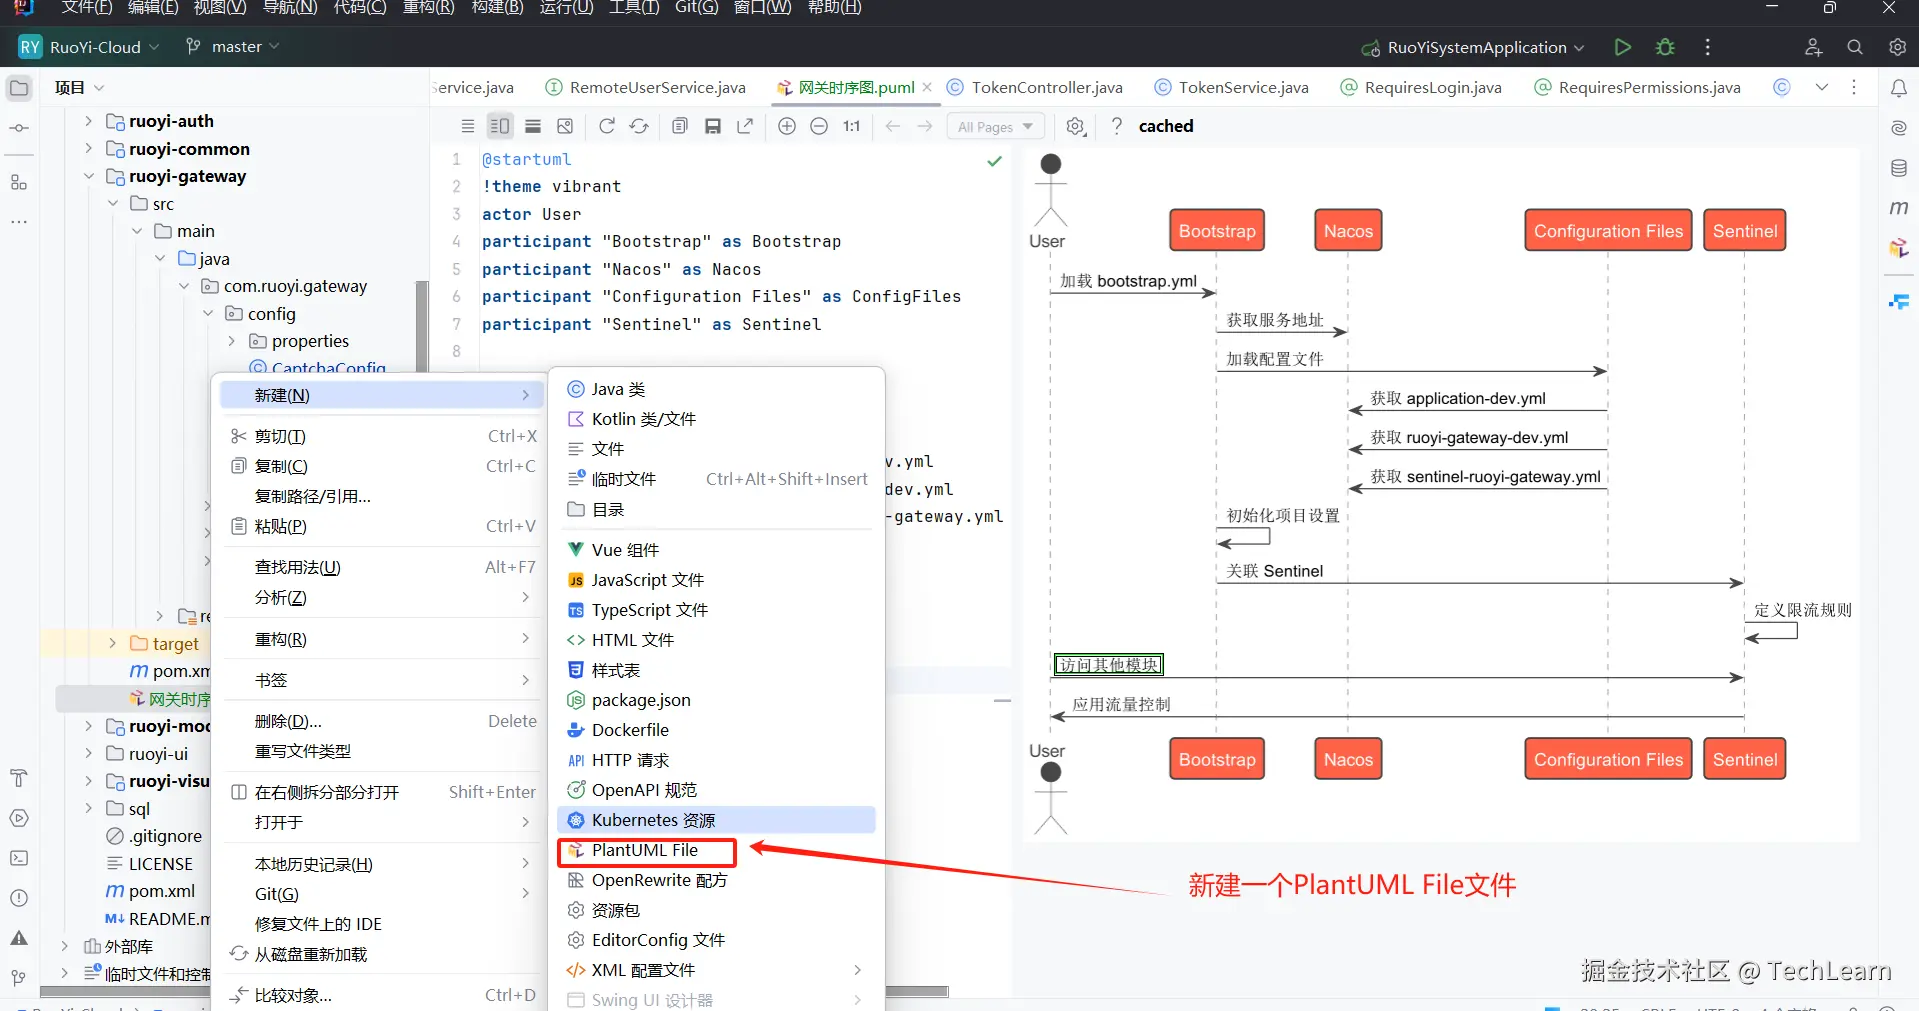The width and height of the screenshot is (1919, 1011).
Task: Reload the PlantUML diagram preview
Action: [606, 126]
